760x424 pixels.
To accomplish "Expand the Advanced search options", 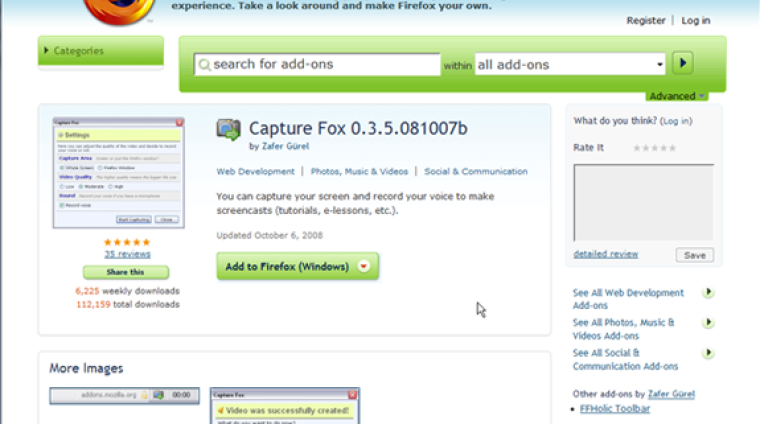I will tap(676, 96).
